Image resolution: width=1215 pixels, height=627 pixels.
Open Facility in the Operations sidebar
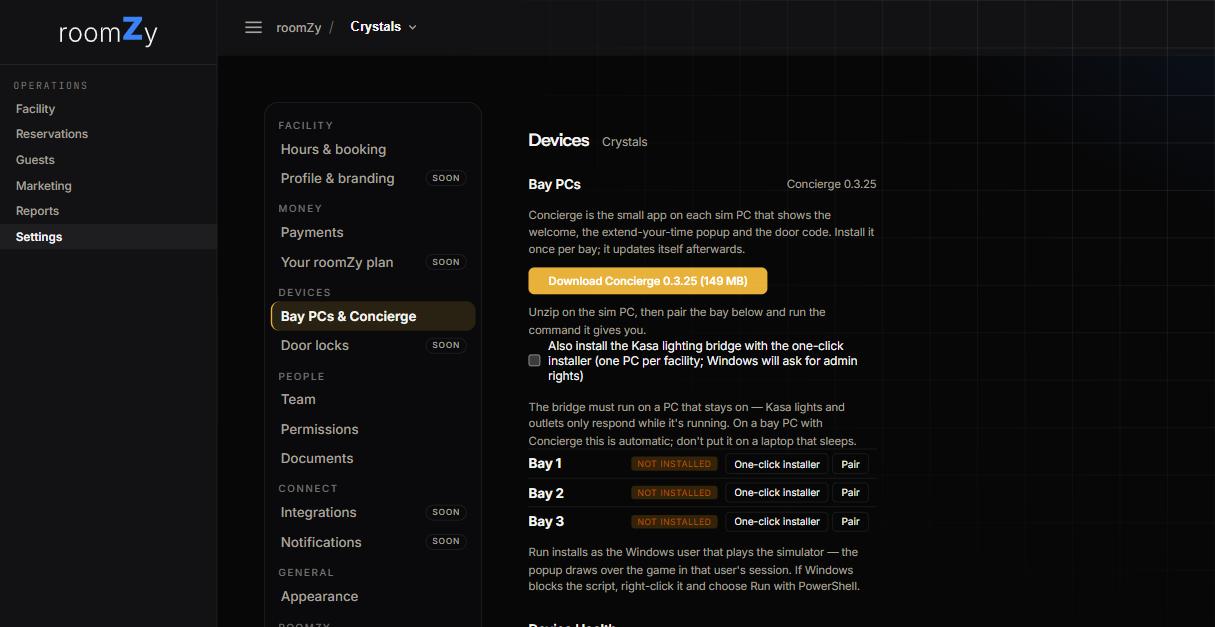[x=108, y=108]
